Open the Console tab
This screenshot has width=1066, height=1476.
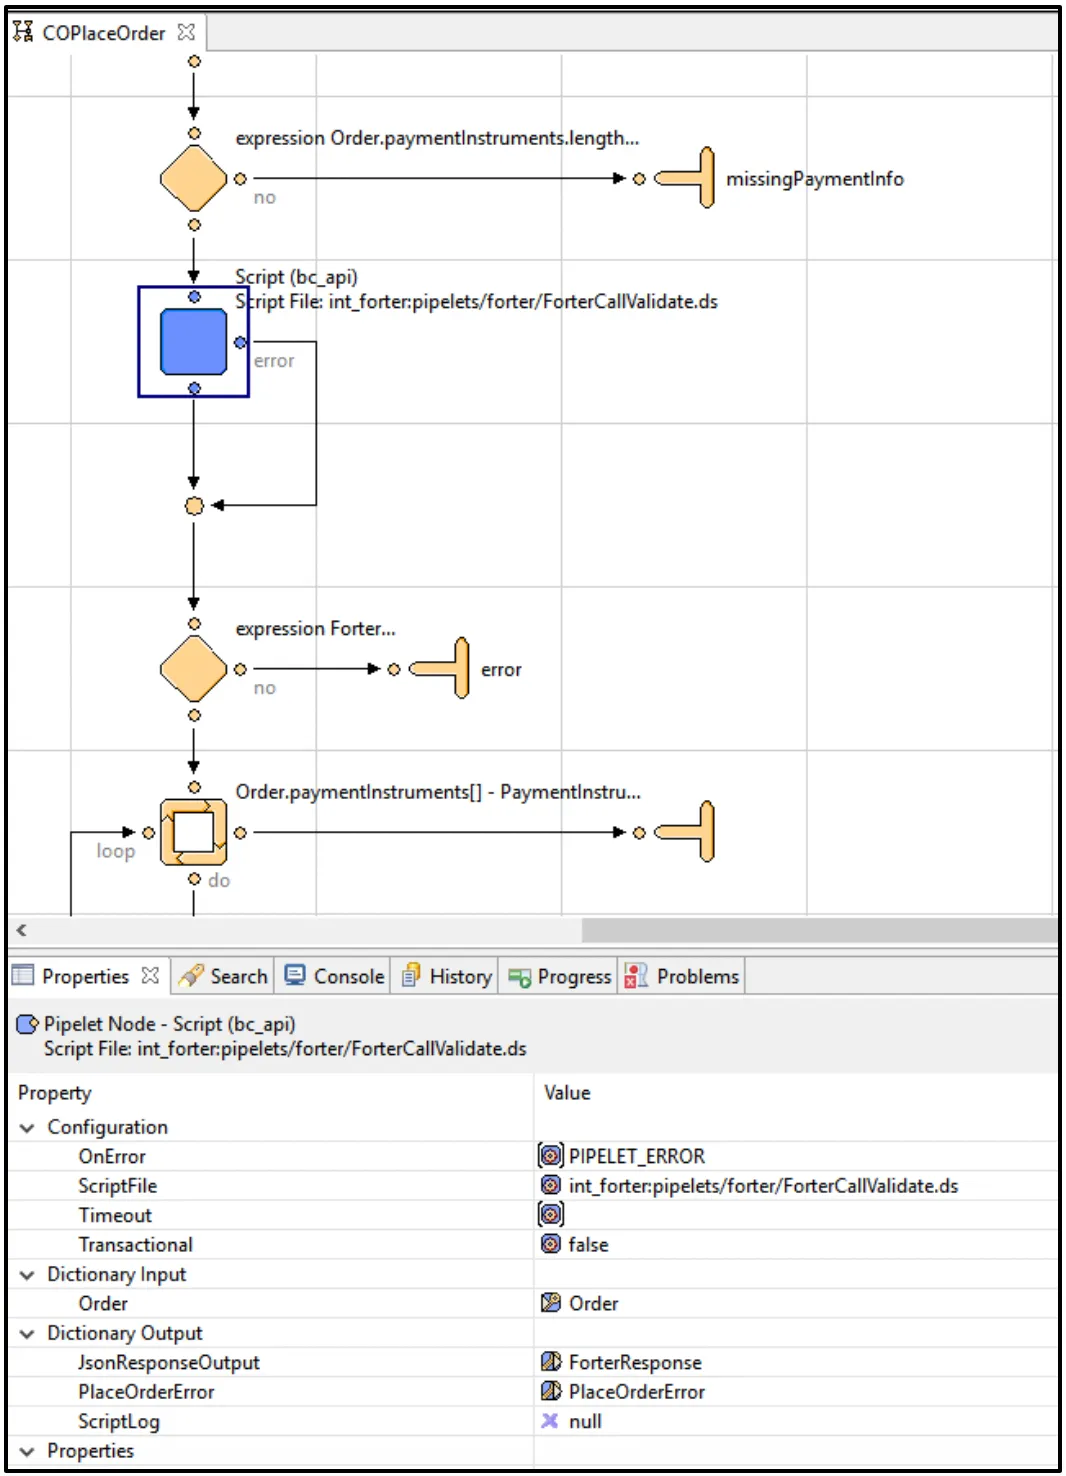pos(335,976)
